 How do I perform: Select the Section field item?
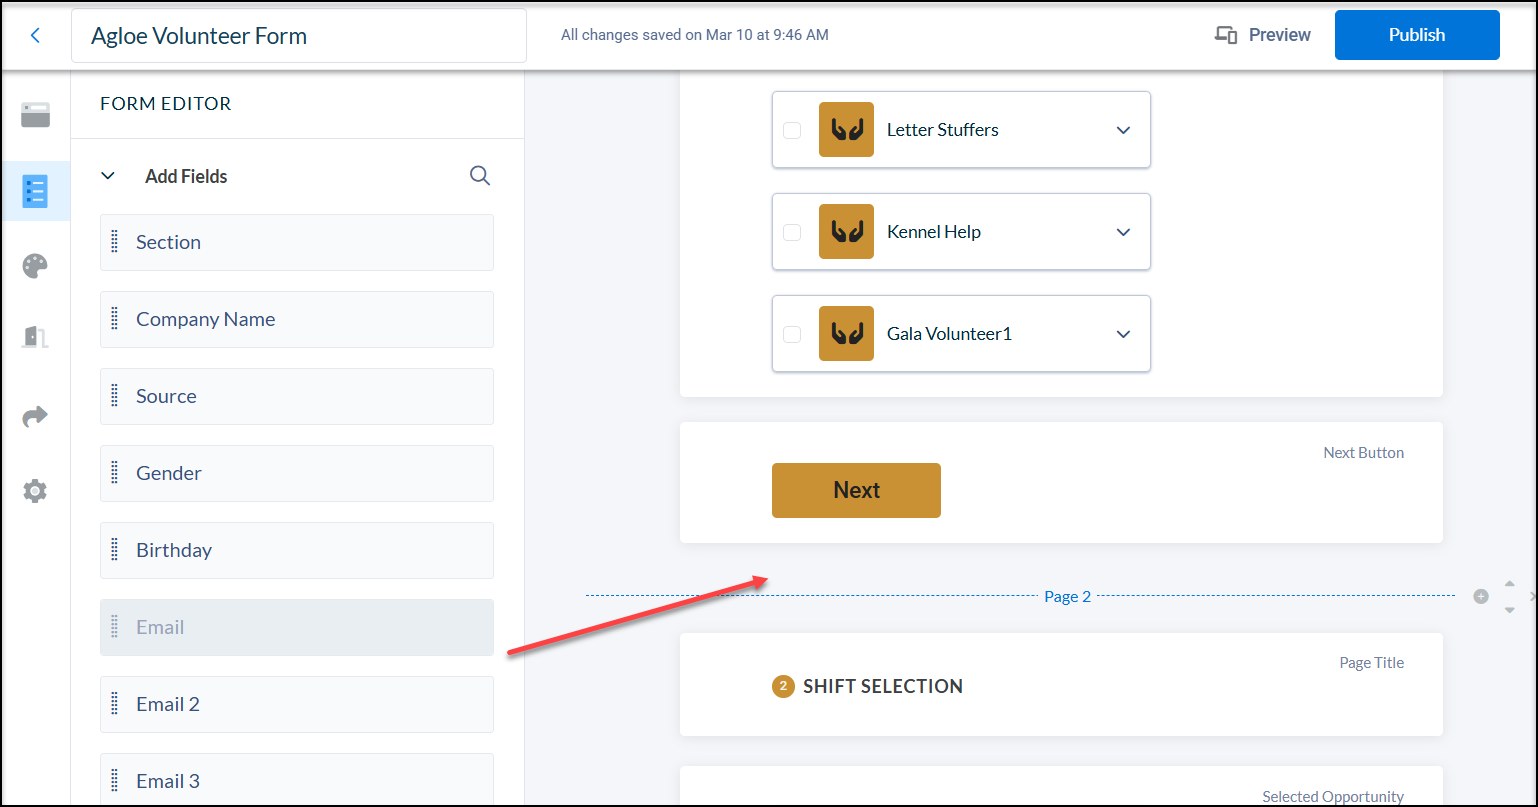tap(297, 242)
